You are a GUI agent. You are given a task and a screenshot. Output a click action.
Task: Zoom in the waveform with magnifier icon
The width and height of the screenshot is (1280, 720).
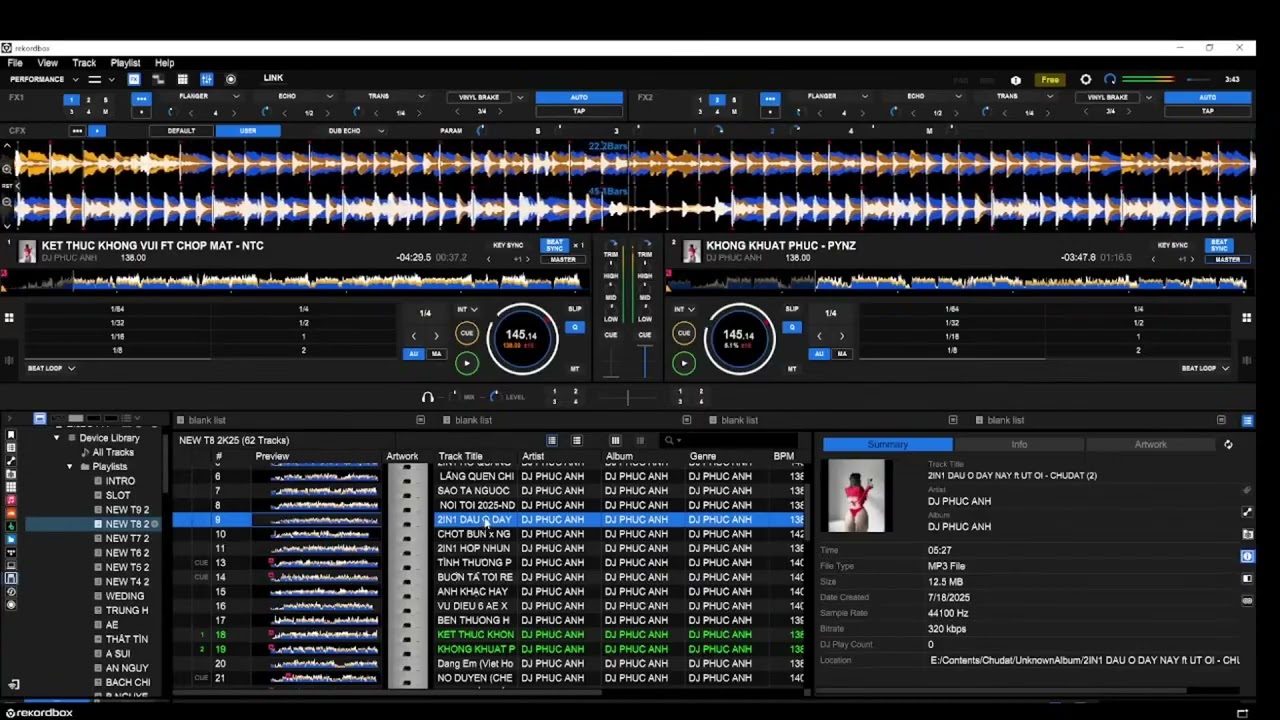coord(7,169)
